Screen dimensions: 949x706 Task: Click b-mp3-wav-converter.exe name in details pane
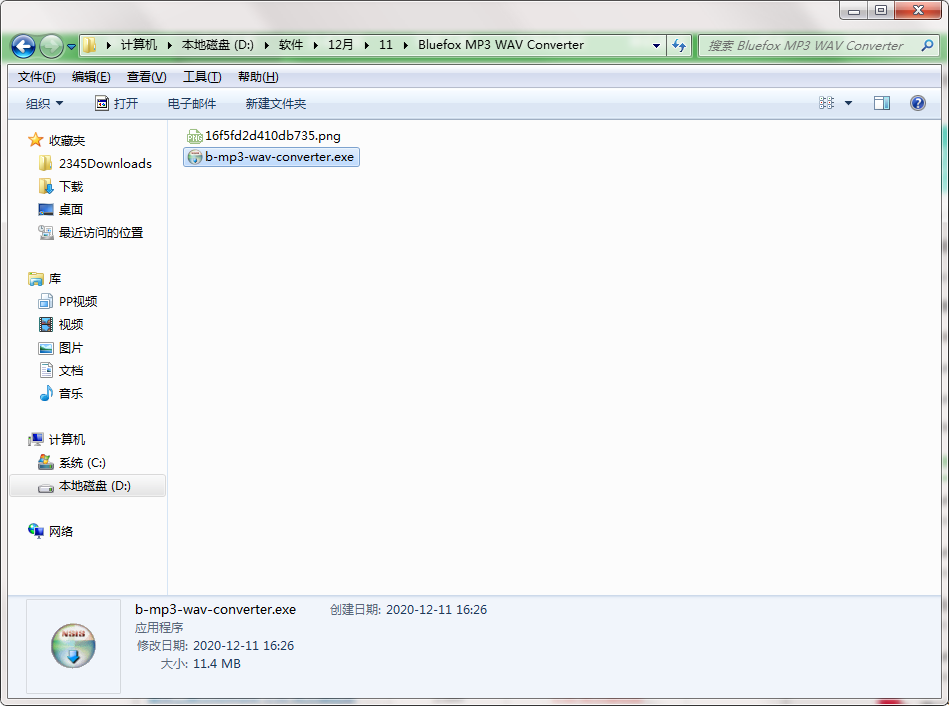[215, 610]
